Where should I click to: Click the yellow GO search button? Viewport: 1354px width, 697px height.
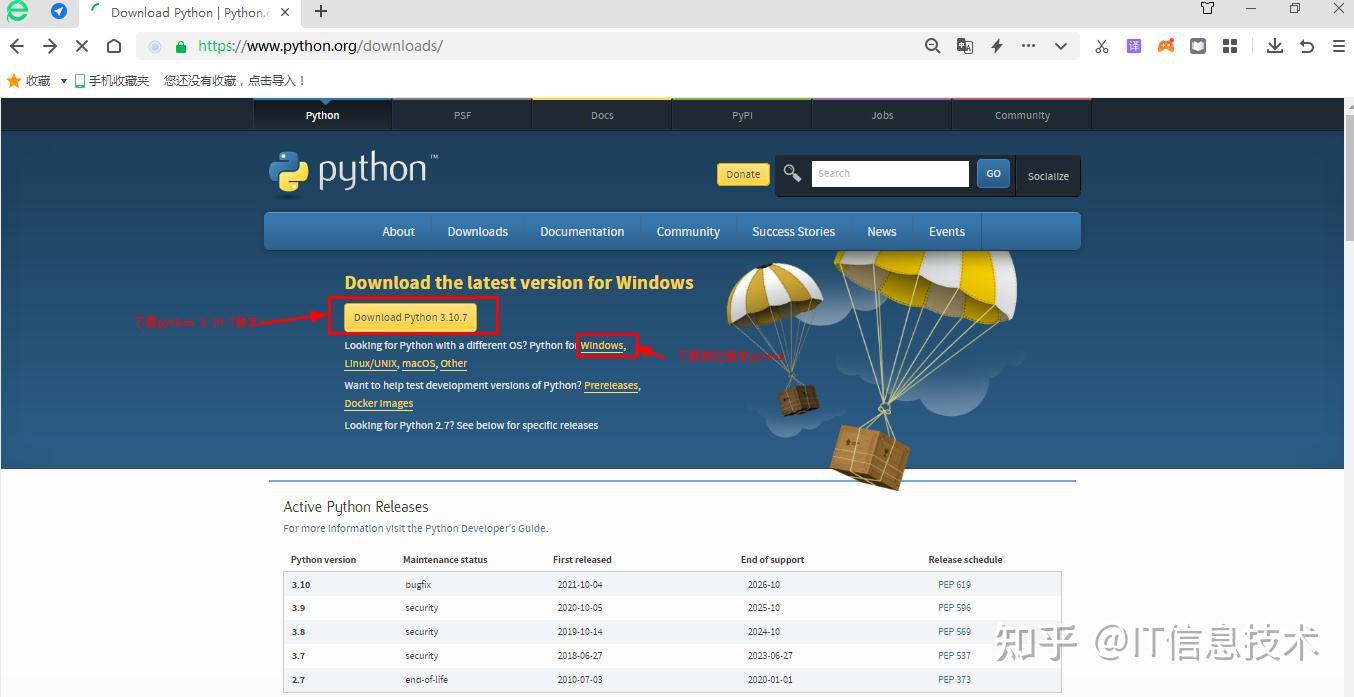pyautogui.click(x=992, y=173)
